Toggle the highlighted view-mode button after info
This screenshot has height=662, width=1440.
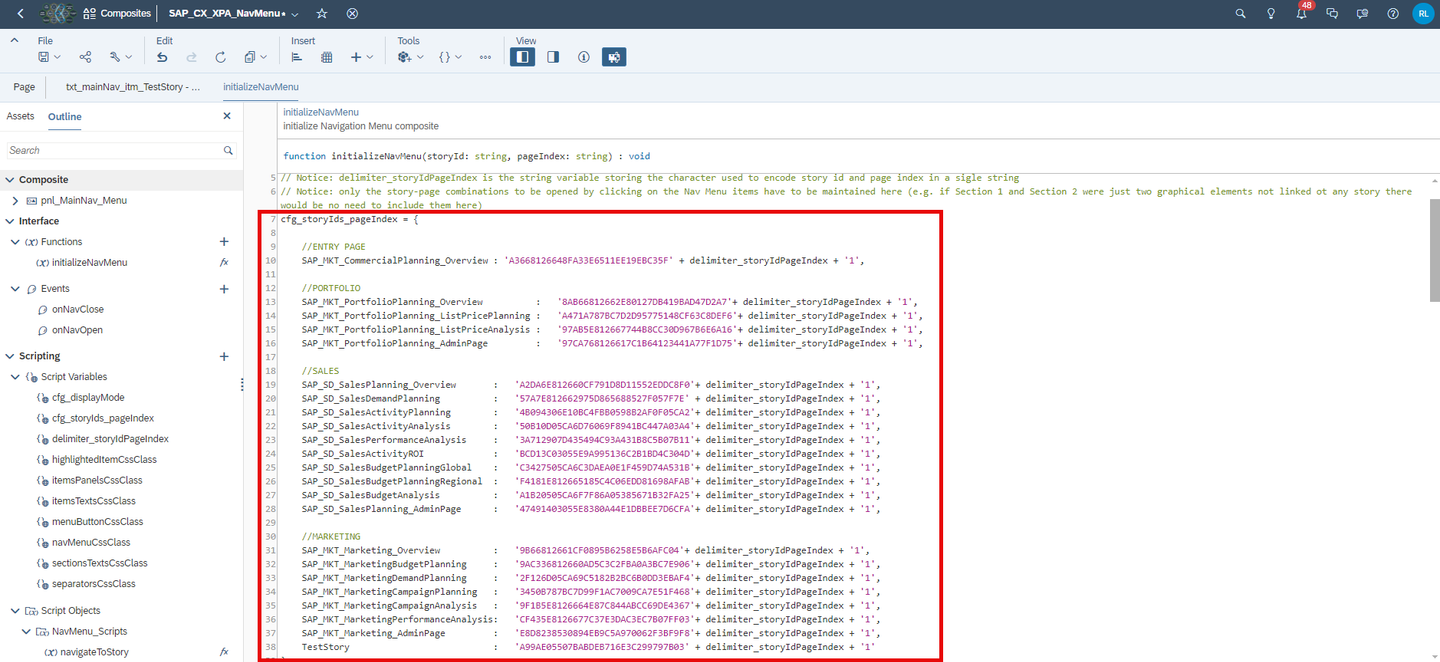(614, 57)
